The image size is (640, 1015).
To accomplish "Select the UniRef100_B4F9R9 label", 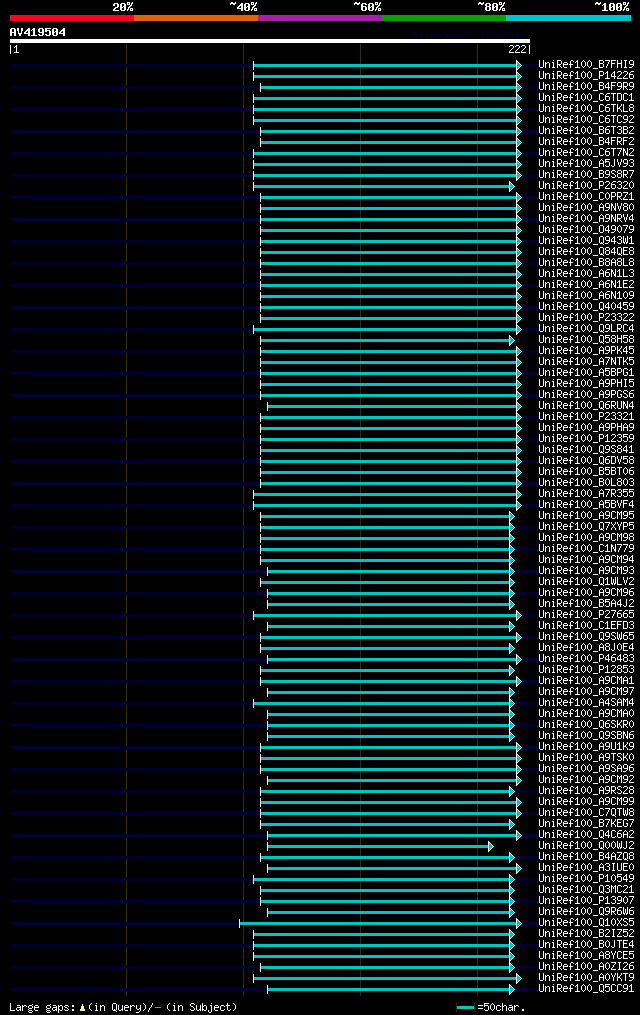I will [x=586, y=87].
